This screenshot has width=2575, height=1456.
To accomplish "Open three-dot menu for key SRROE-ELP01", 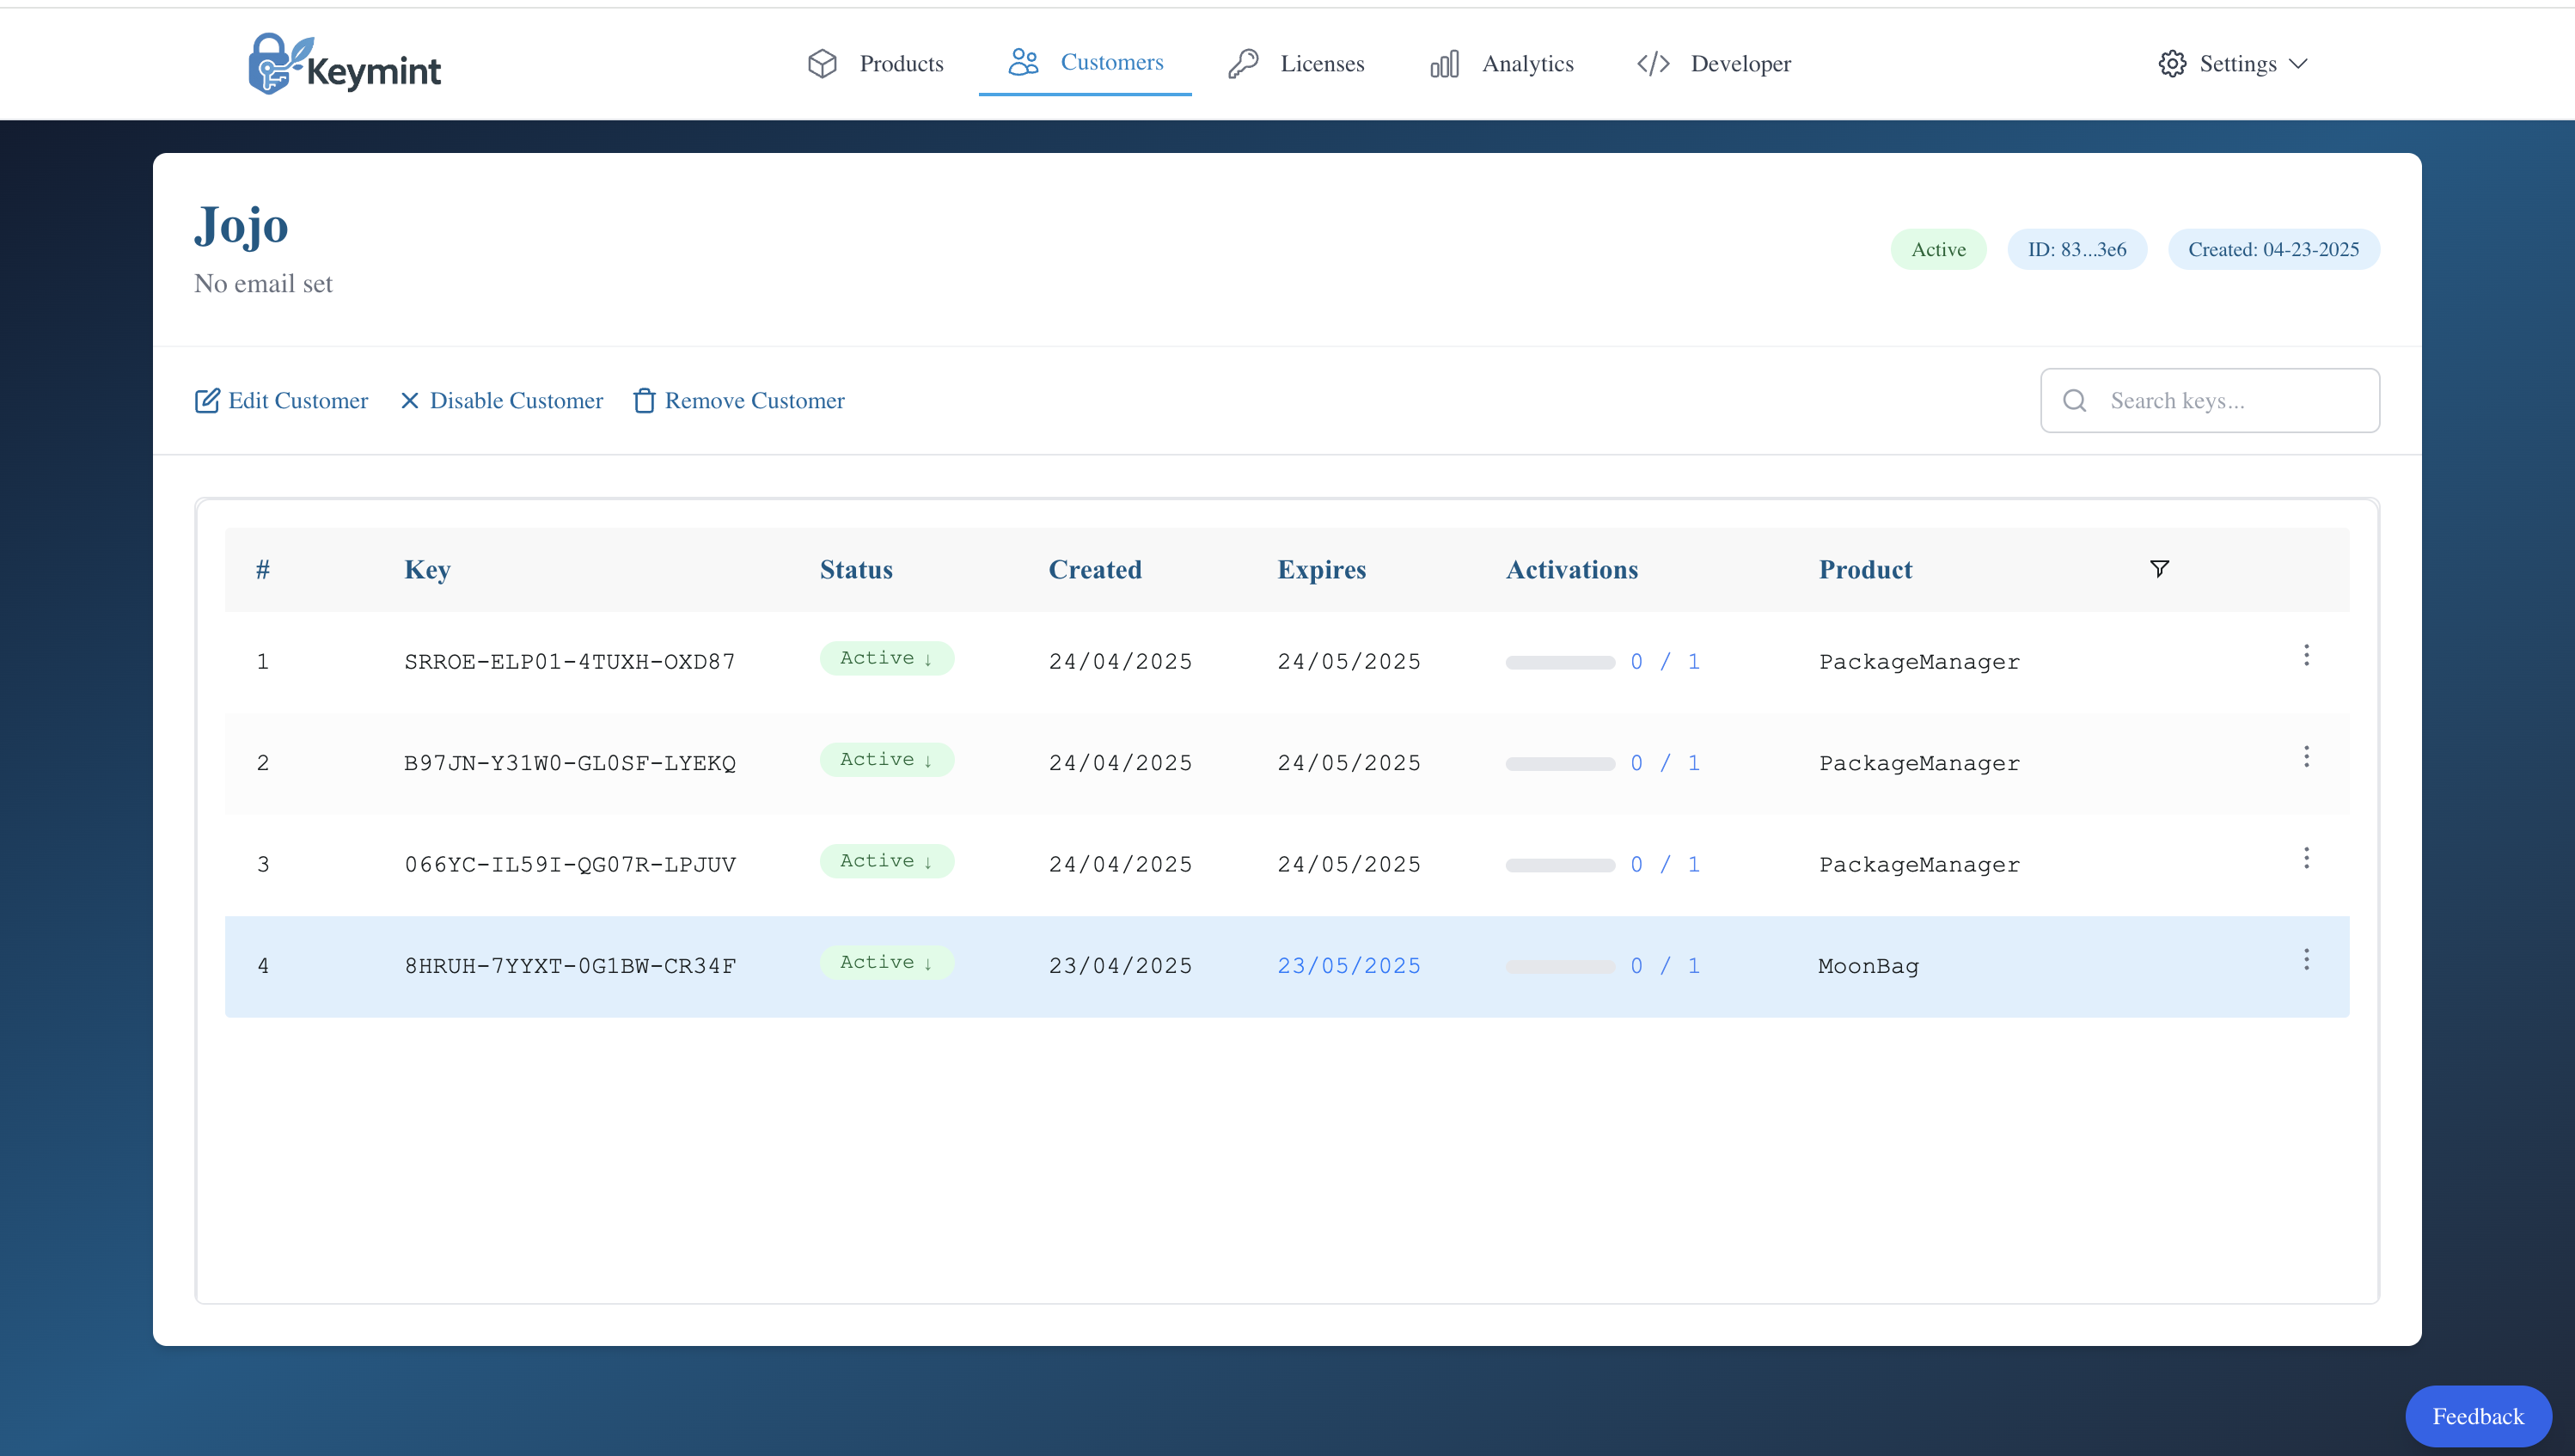I will [x=2306, y=656].
